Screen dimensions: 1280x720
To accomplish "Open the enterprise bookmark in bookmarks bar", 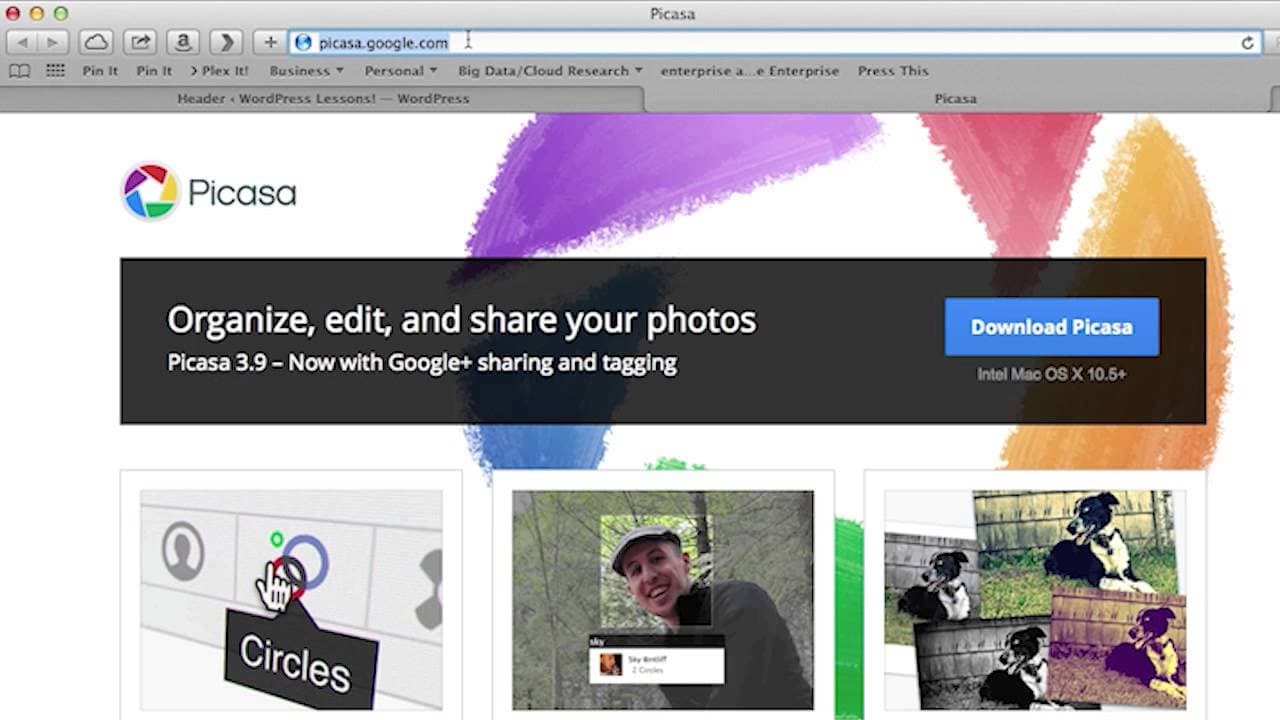I will [x=750, y=71].
